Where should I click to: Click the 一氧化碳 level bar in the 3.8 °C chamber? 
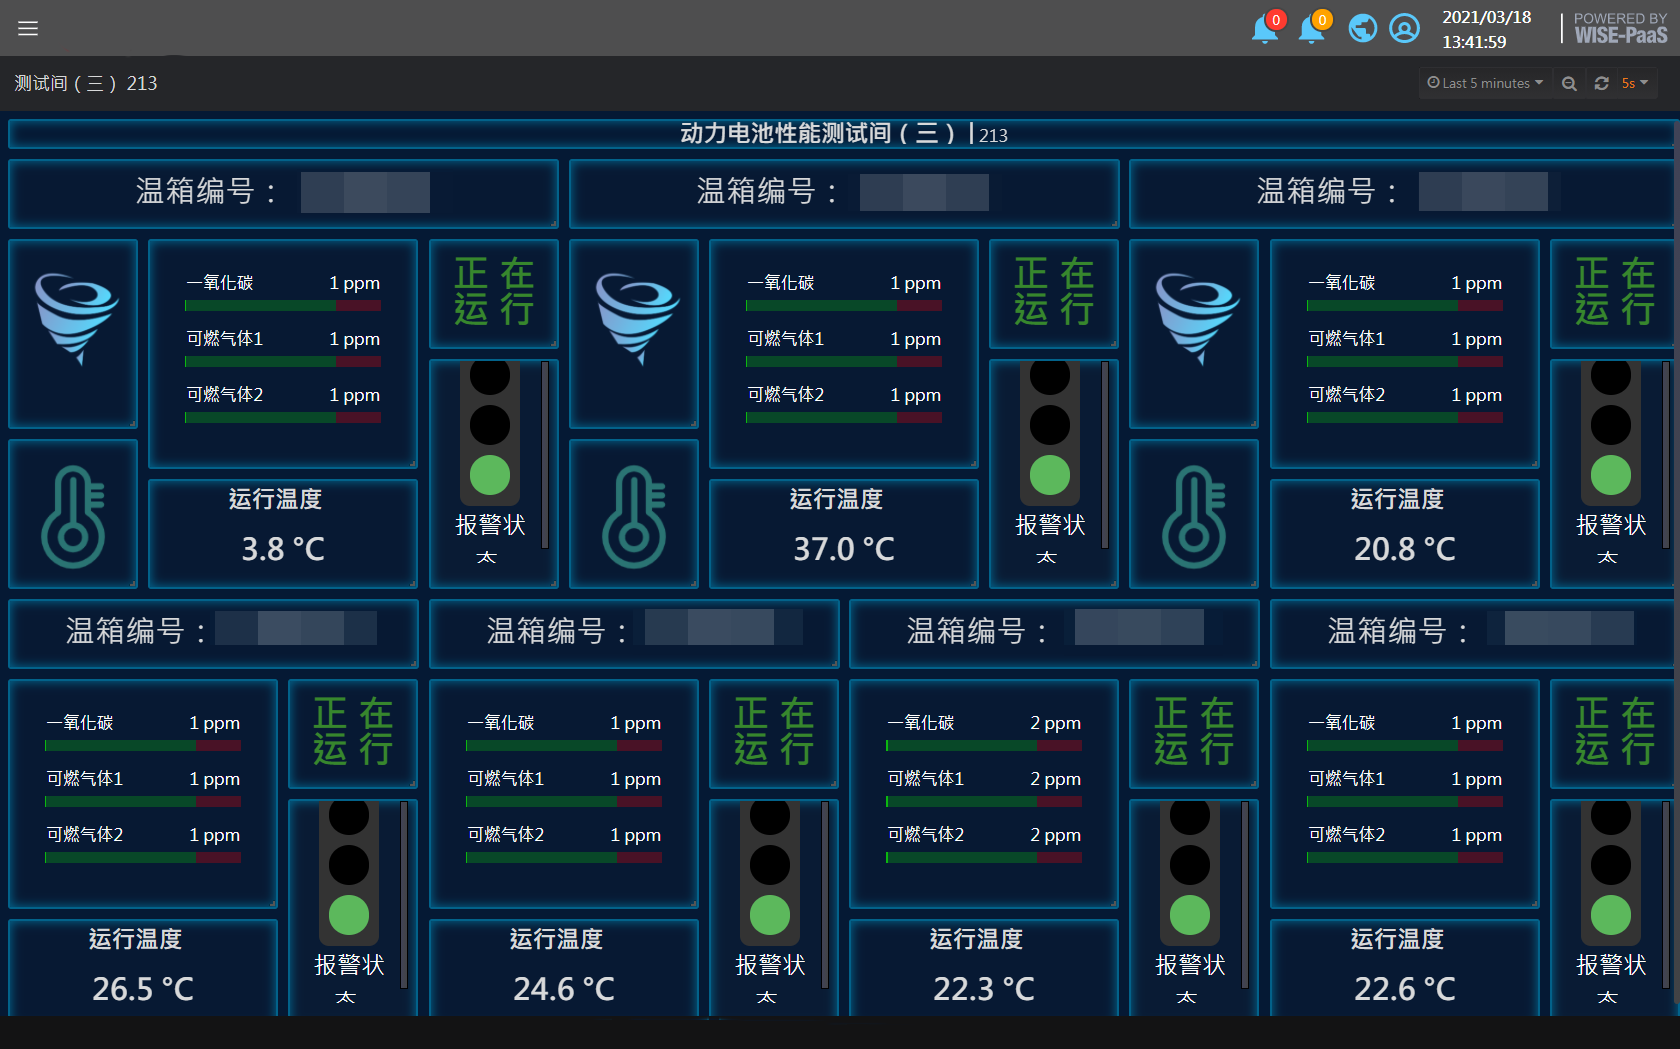tap(283, 306)
